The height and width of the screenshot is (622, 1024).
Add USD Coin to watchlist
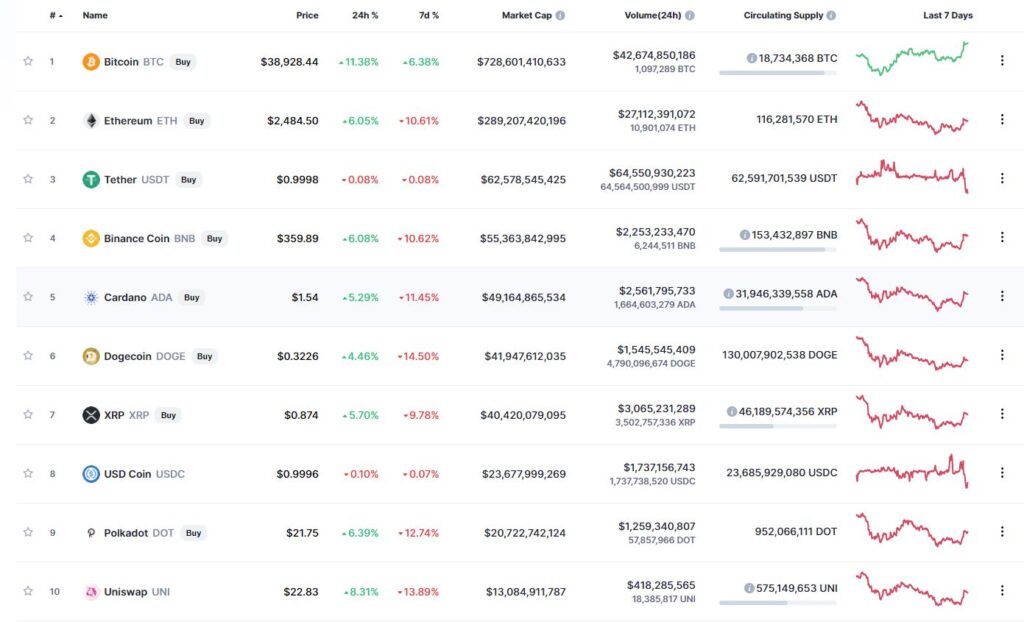tap(28, 472)
